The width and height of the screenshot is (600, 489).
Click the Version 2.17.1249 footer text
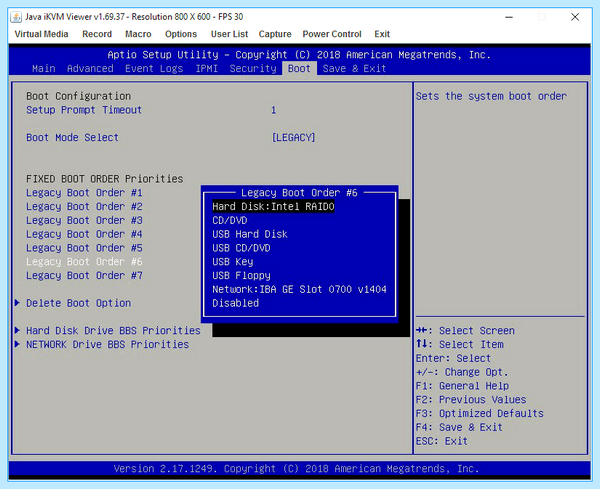pyautogui.click(x=296, y=469)
